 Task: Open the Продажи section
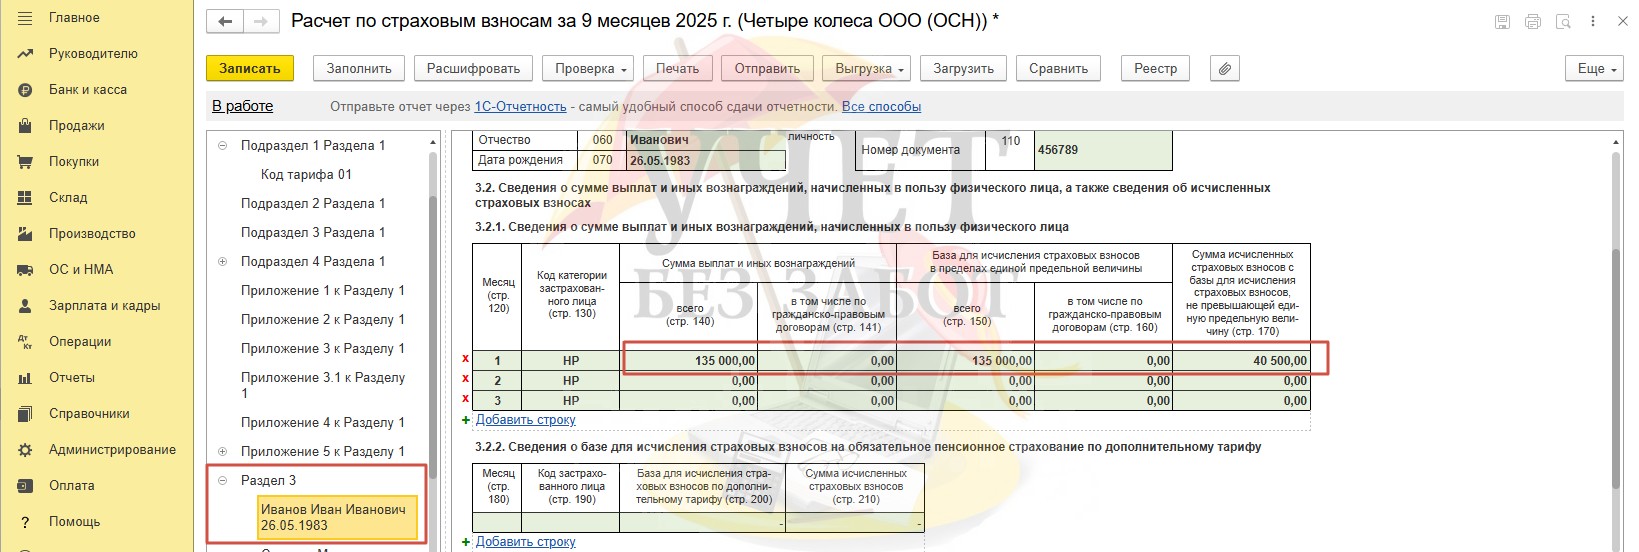tap(77, 126)
